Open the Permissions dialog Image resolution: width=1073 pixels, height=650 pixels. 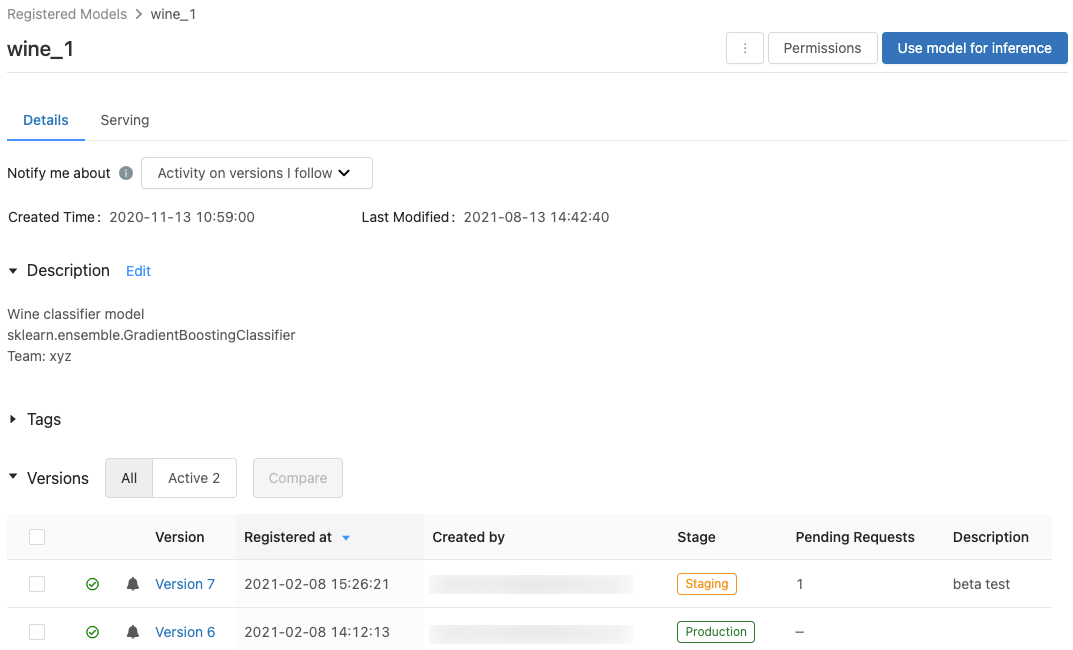(x=822, y=47)
